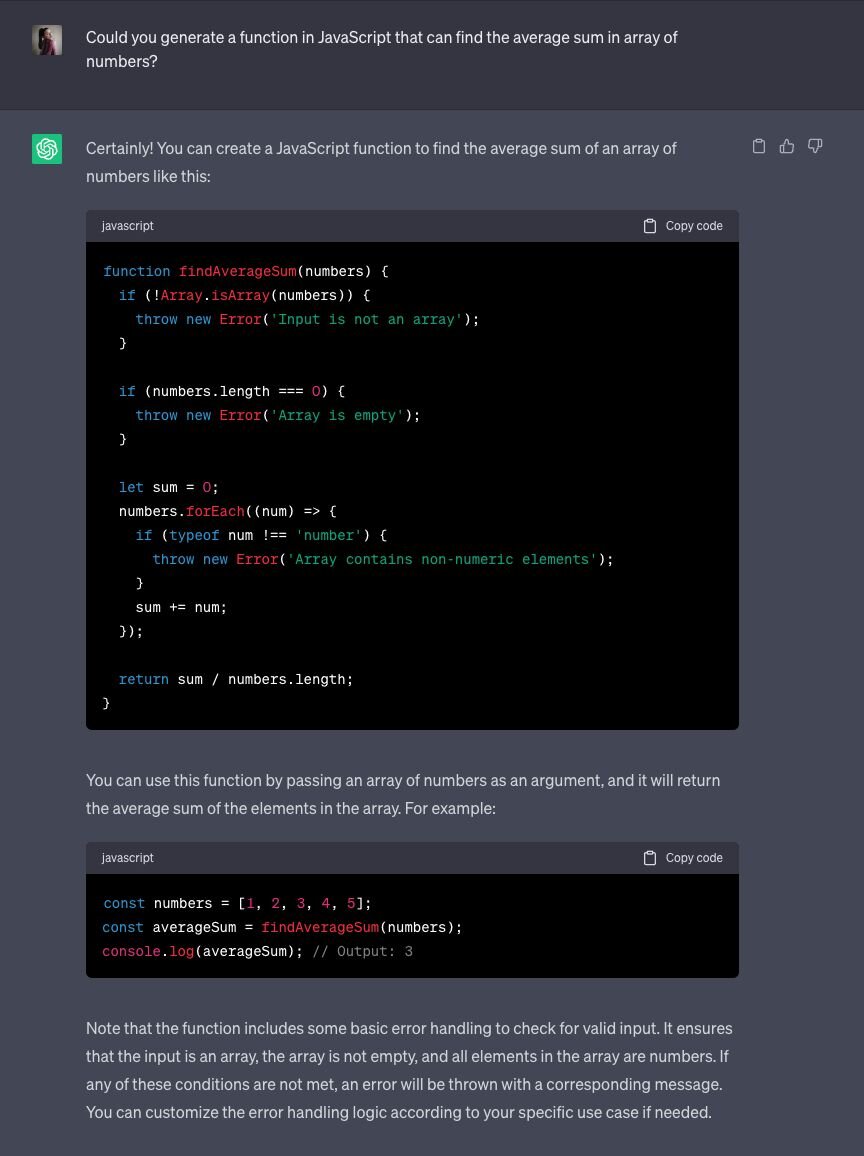Click the 'console.log(averageSum);' output line
Image resolution: width=864 pixels, height=1156 pixels.
point(257,951)
